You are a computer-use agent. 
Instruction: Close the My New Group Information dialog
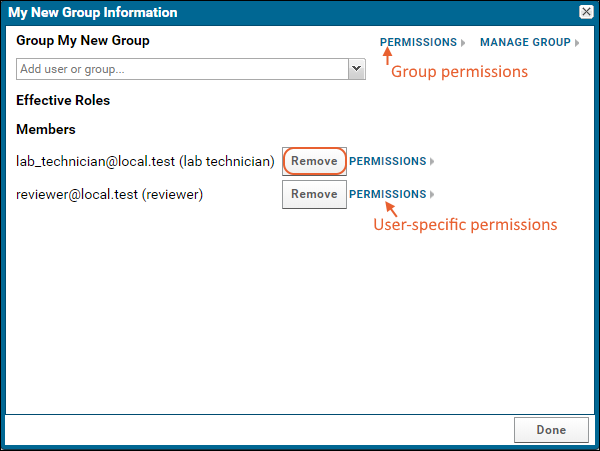tap(586, 12)
